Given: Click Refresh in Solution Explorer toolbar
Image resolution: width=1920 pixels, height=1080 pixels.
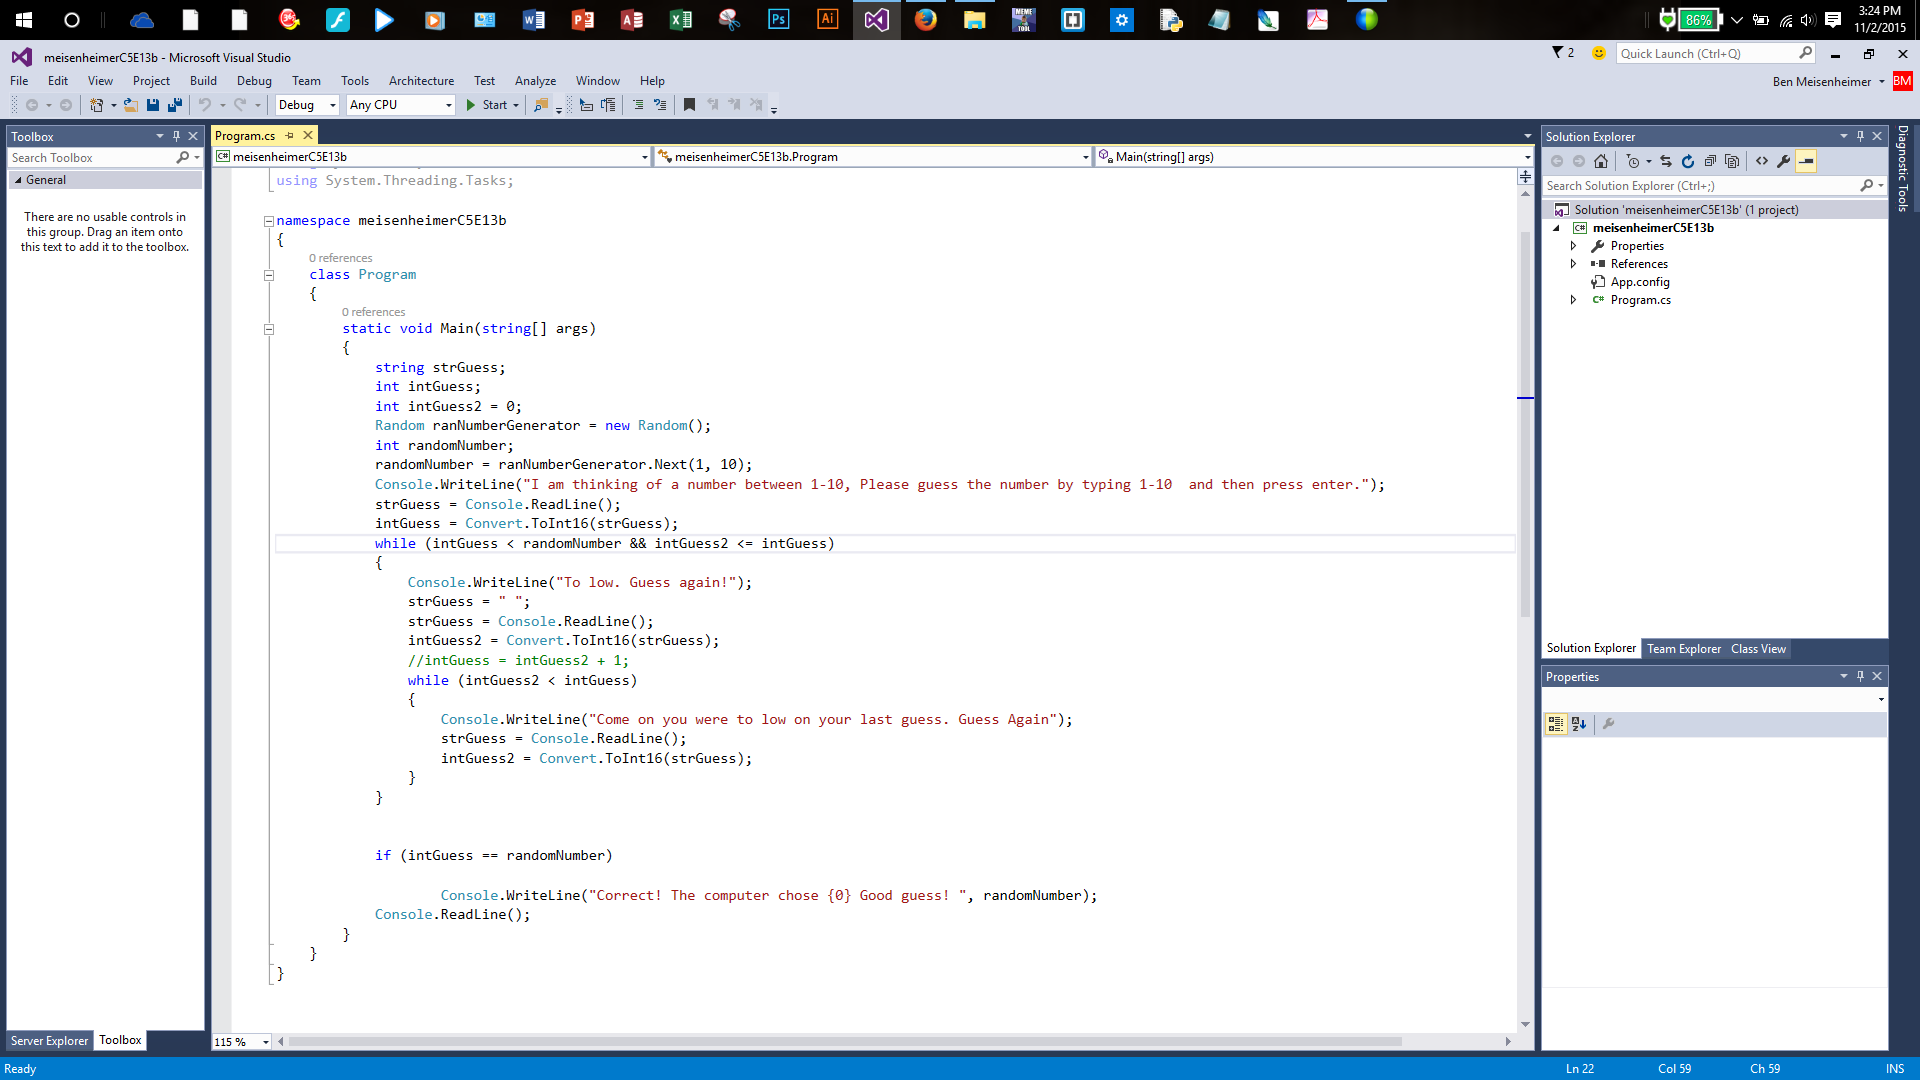Looking at the screenshot, I should coord(1688,161).
